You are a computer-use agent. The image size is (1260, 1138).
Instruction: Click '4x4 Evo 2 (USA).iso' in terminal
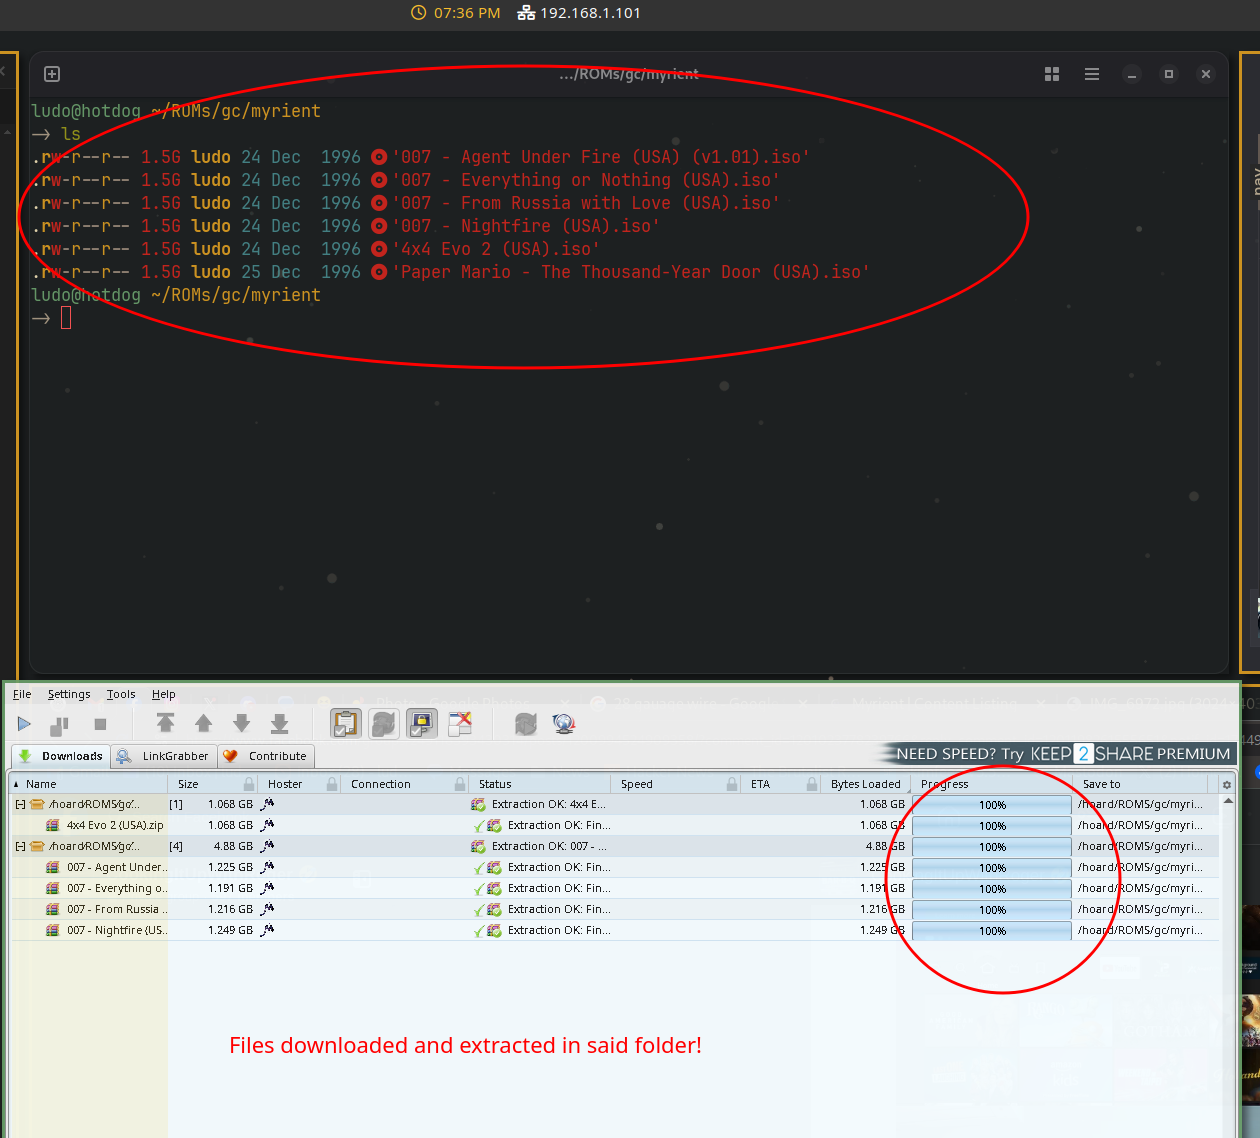495,249
